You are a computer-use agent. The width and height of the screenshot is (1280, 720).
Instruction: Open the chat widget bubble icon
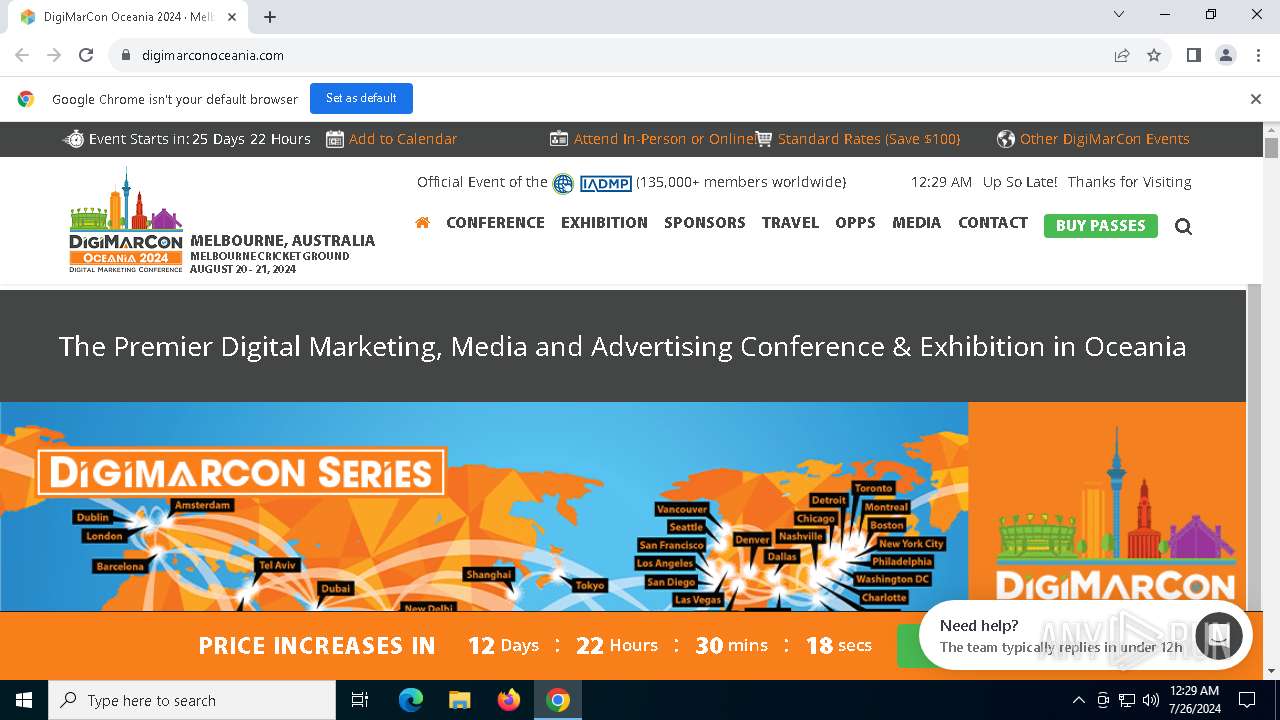1218,635
